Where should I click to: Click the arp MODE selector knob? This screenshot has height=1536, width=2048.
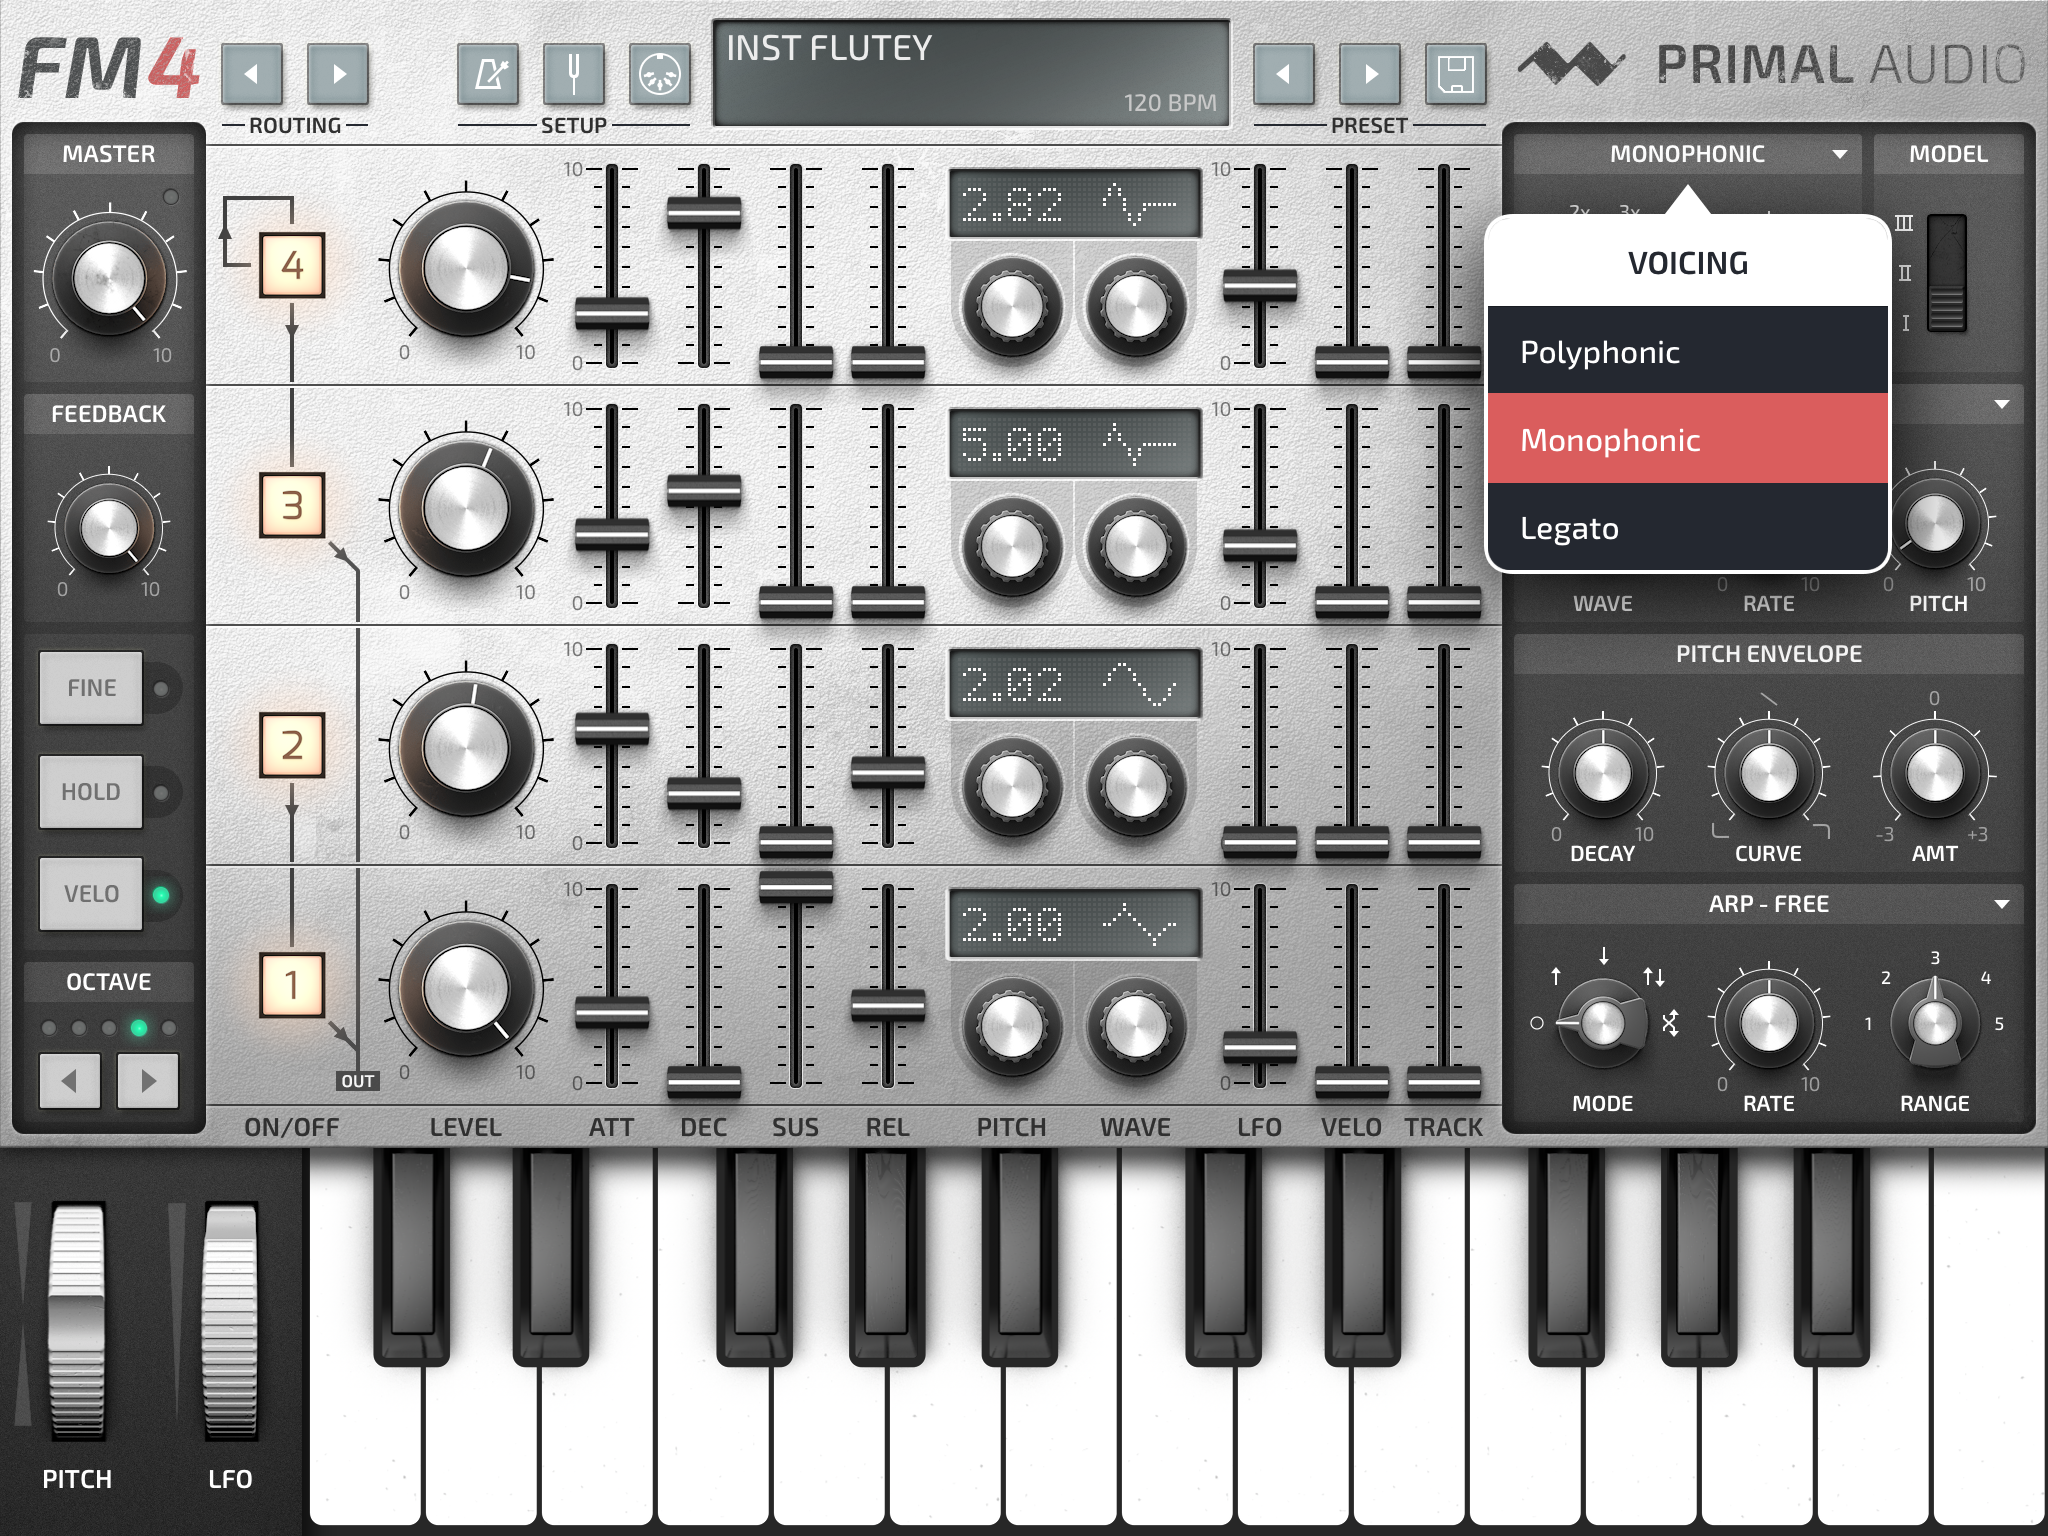tap(1602, 1023)
